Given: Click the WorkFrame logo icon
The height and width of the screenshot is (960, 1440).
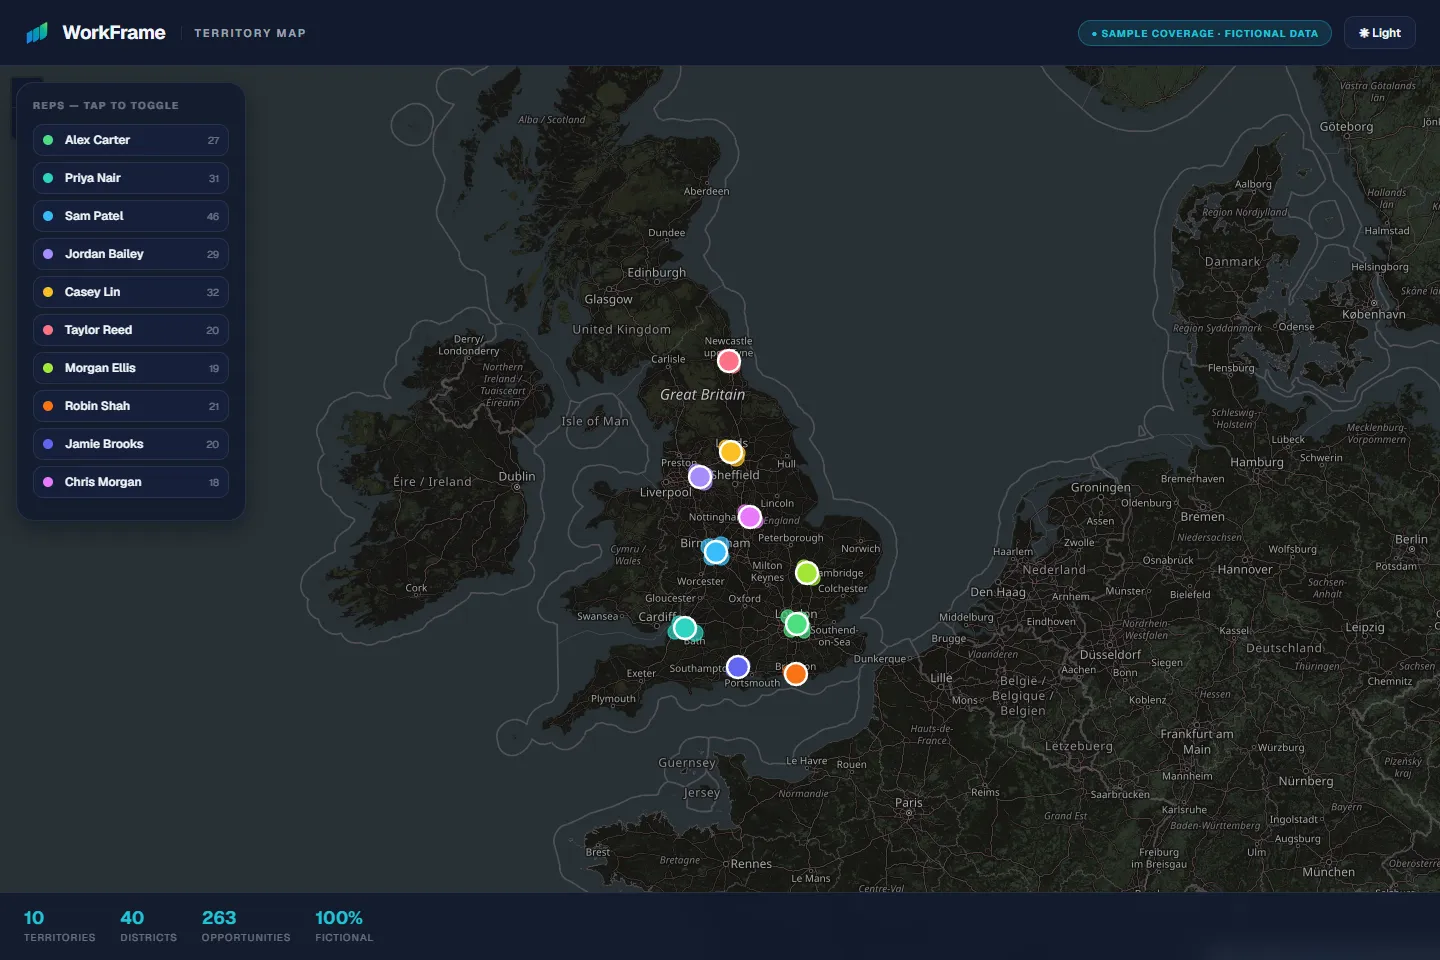Looking at the screenshot, I should pos(37,33).
